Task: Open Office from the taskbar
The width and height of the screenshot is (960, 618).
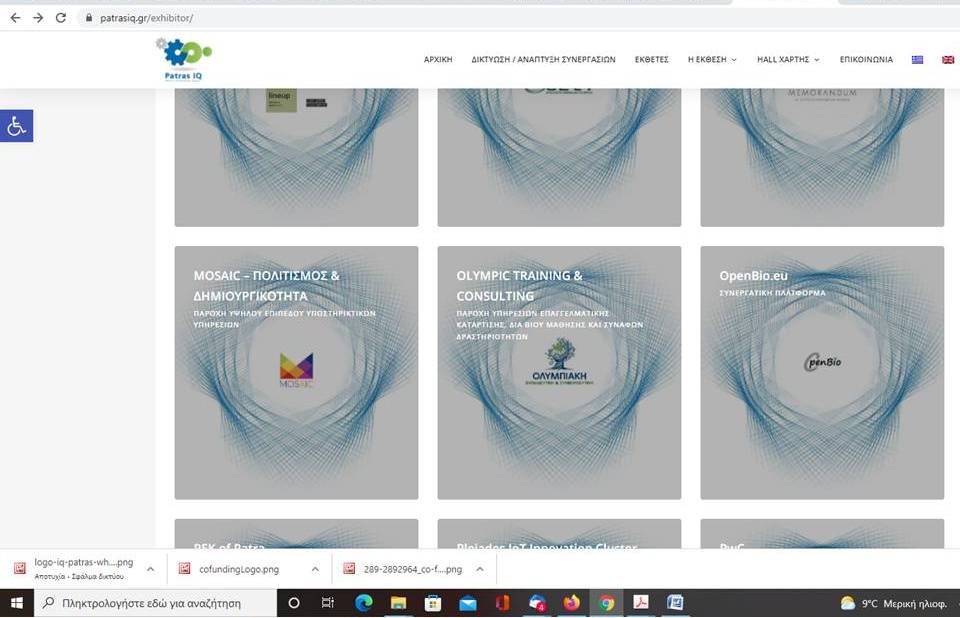Action: click(502, 603)
